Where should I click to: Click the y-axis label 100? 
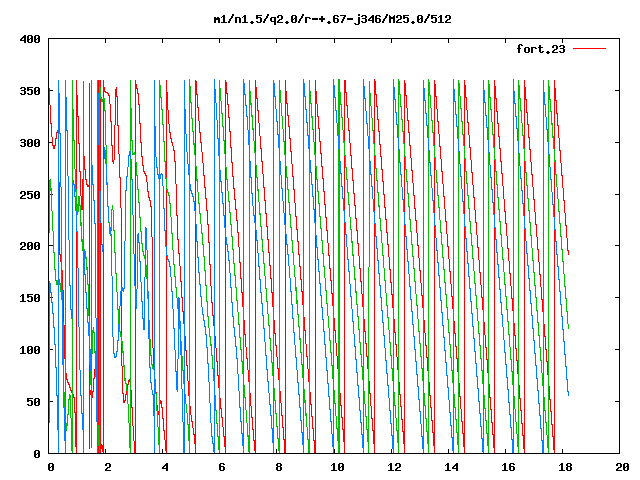30,350
